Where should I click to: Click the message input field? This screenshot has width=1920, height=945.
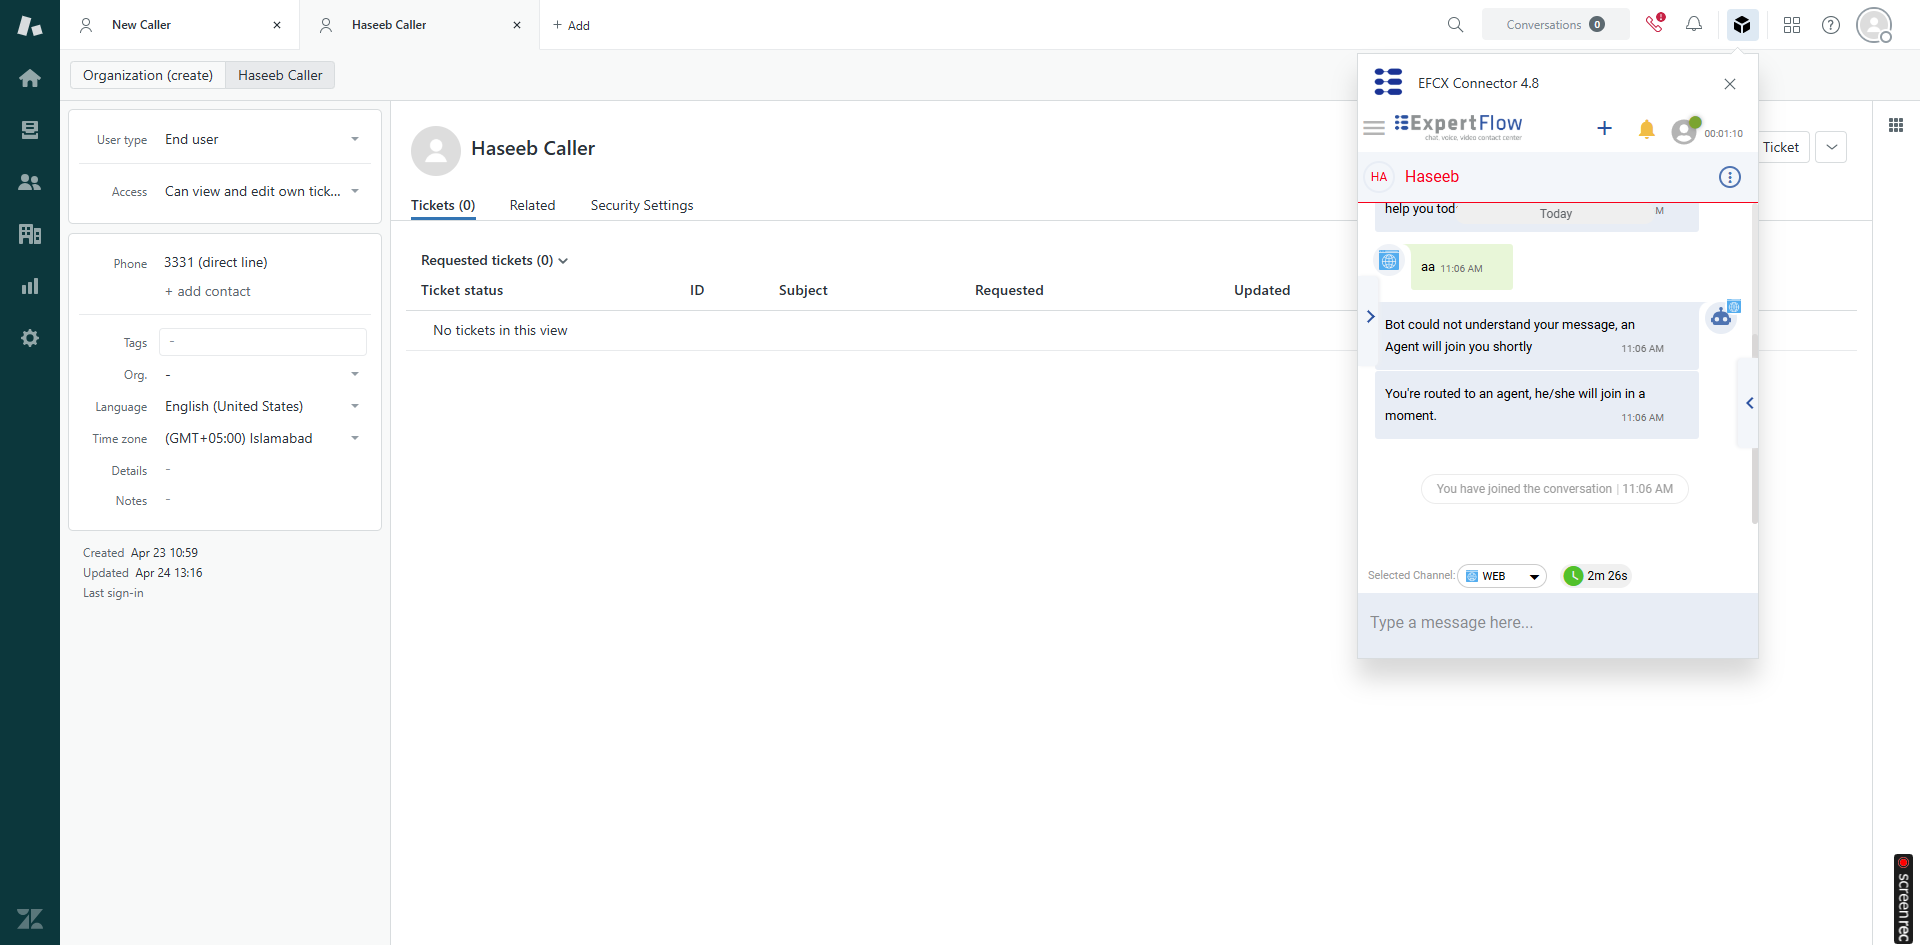pos(1556,623)
